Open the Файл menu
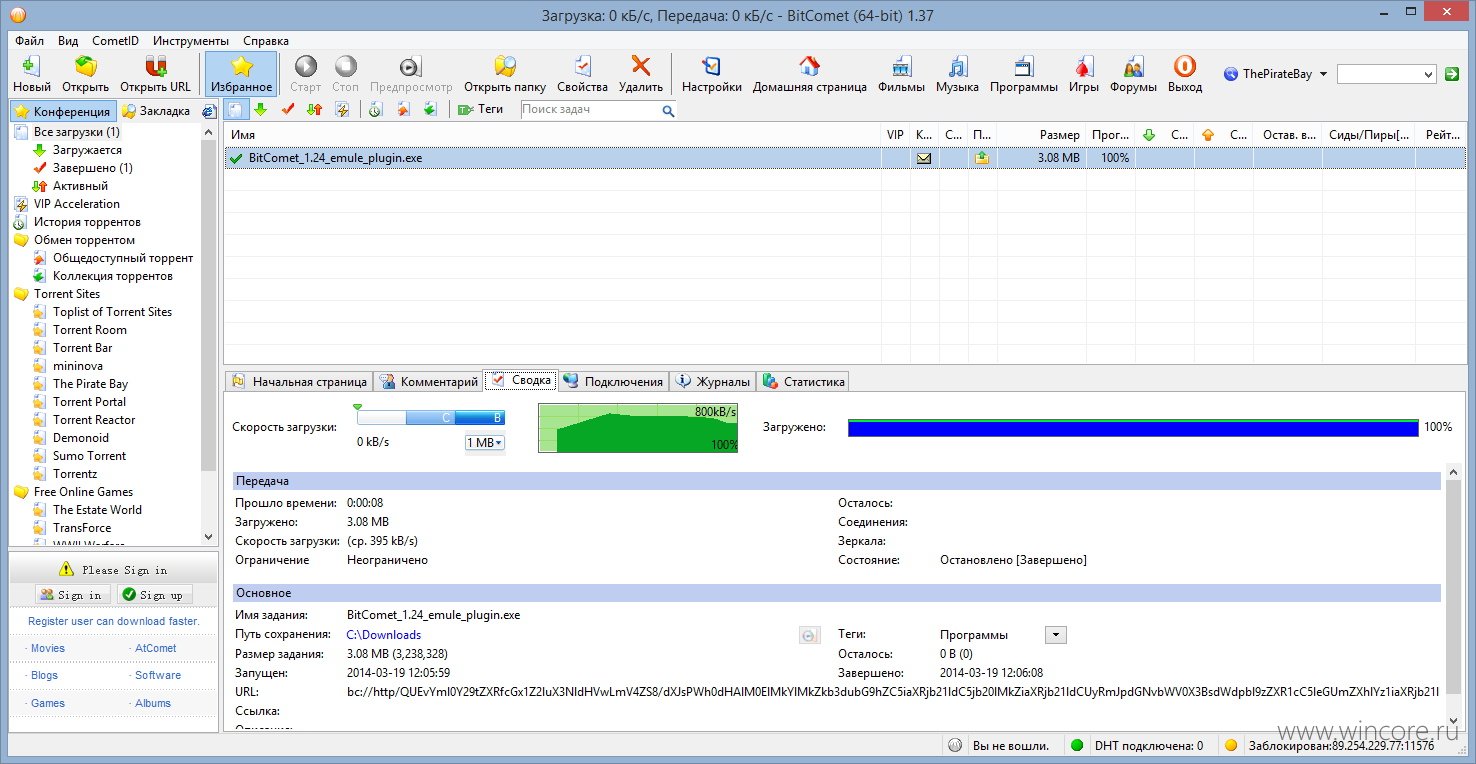The height and width of the screenshot is (764, 1476). pos(30,41)
